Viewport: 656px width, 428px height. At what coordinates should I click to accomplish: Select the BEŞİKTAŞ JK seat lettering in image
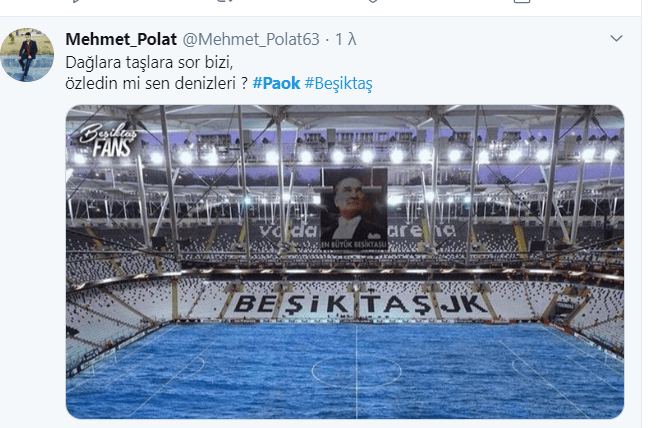point(361,304)
